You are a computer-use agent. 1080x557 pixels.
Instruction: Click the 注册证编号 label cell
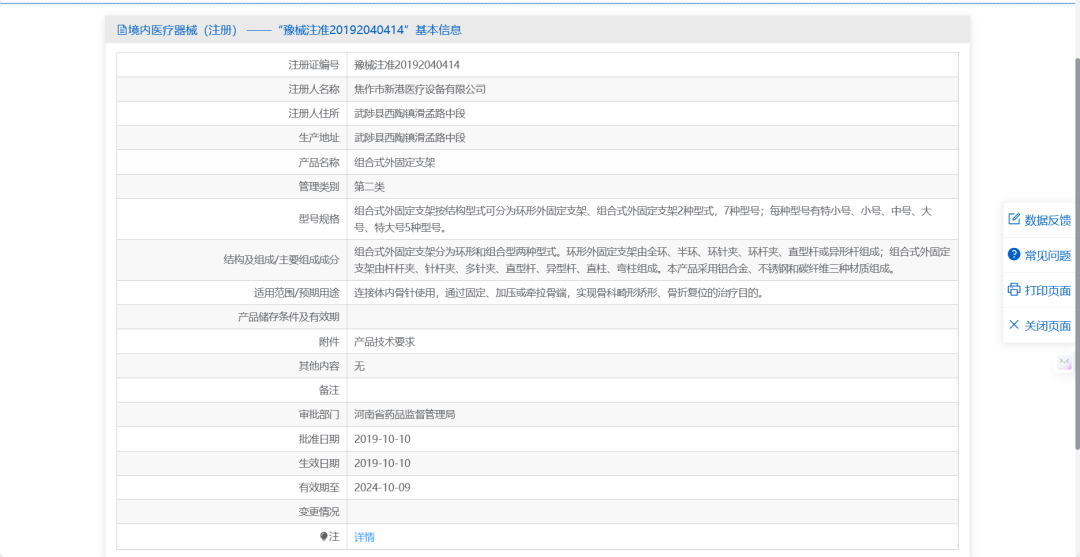pos(231,65)
